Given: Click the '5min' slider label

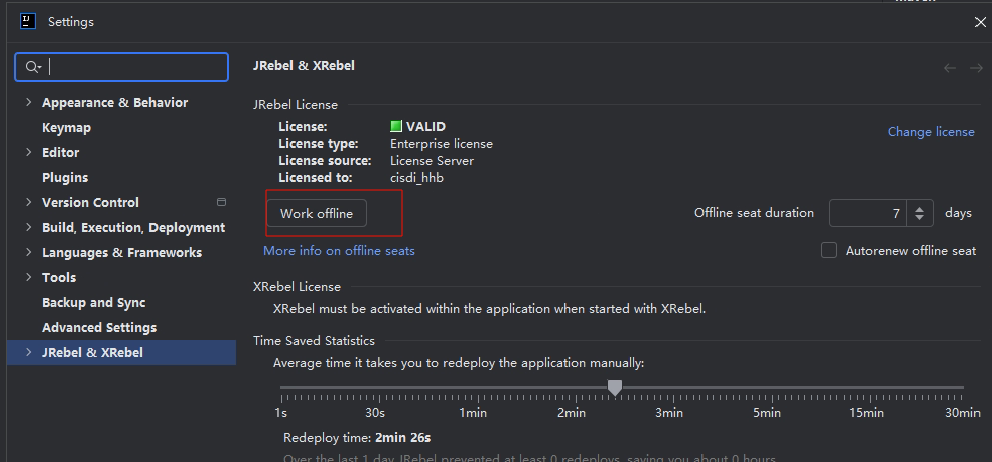Looking at the screenshot, I should (767, 413).
